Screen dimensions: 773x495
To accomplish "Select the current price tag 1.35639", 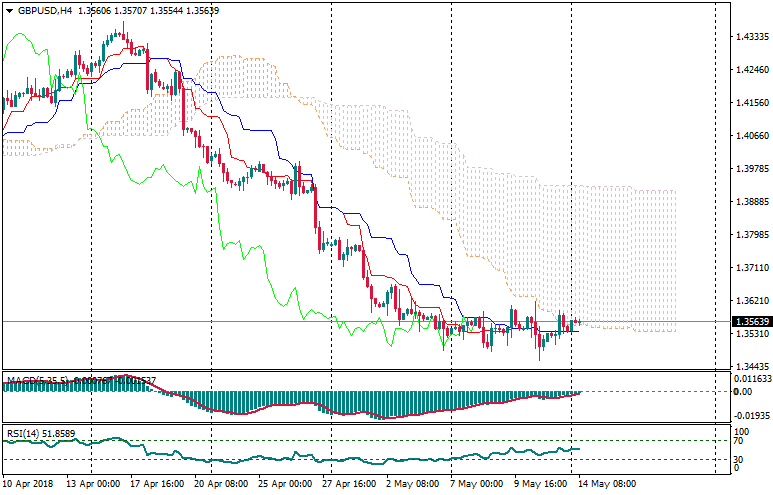I will click(x=750, y=322).
